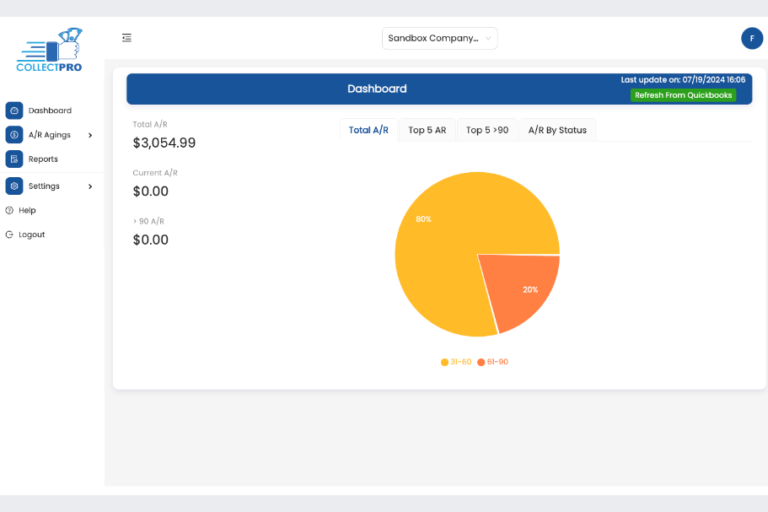Expand the Settings submenu chevron
768x512 pixels.
(x=90, y=186)
